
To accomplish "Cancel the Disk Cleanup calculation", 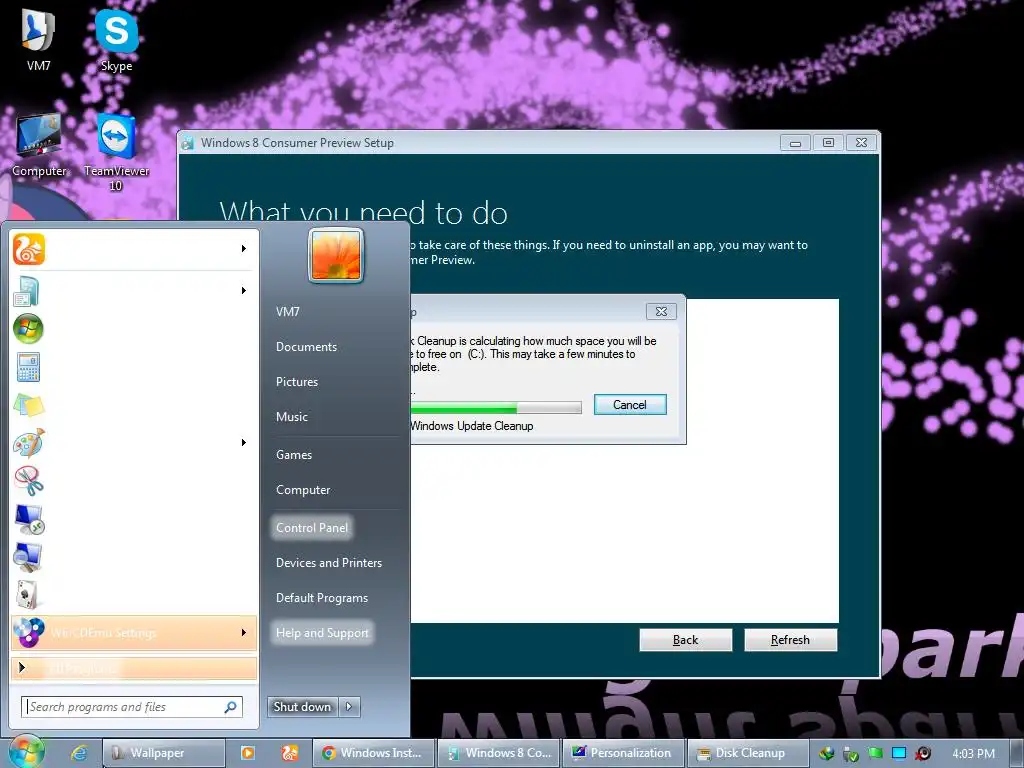I will pyautogui.click(x=630, y=405).
